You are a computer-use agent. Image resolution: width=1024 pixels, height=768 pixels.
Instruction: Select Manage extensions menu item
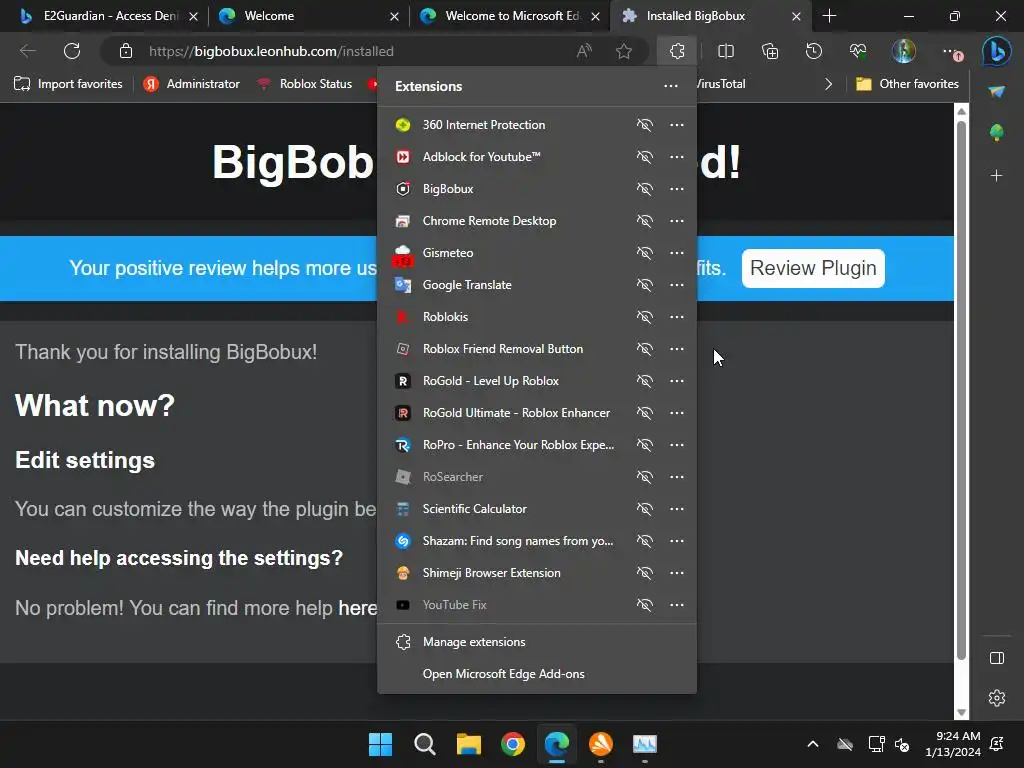click(537, 642)
